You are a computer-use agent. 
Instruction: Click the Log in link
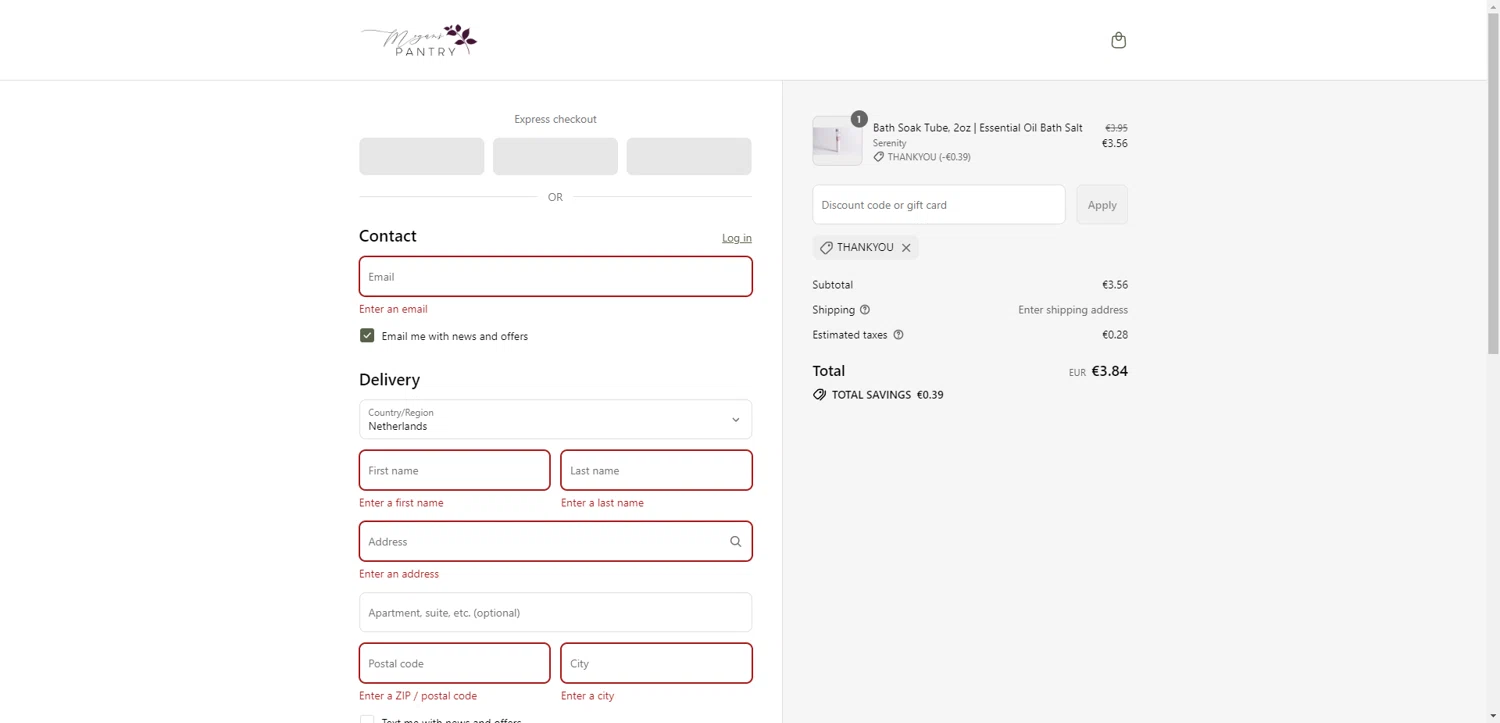(737, 238)
